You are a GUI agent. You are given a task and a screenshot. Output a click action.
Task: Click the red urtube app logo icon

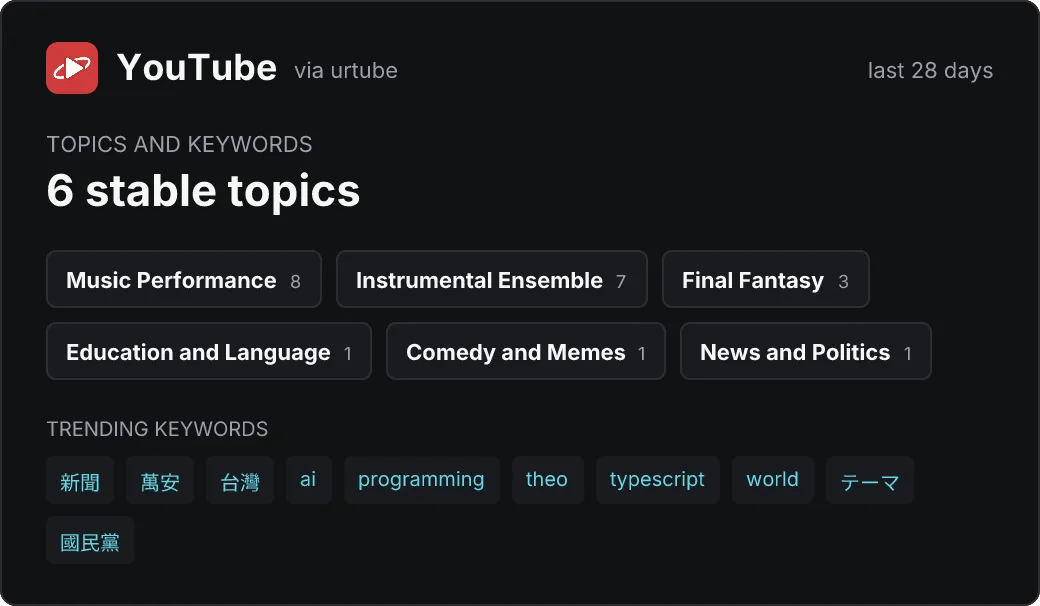(x=72, y=68)
